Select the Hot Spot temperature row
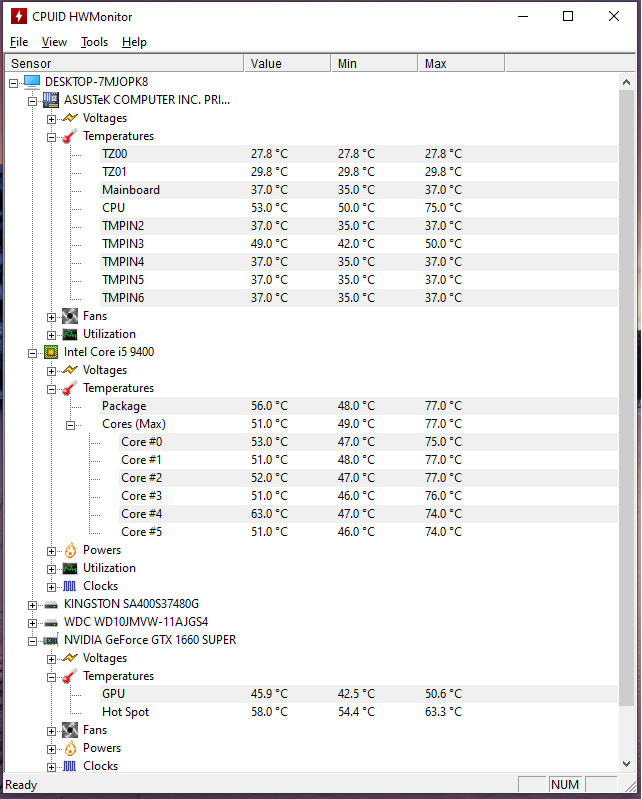 pyautogui.click(x=359, y=712)
